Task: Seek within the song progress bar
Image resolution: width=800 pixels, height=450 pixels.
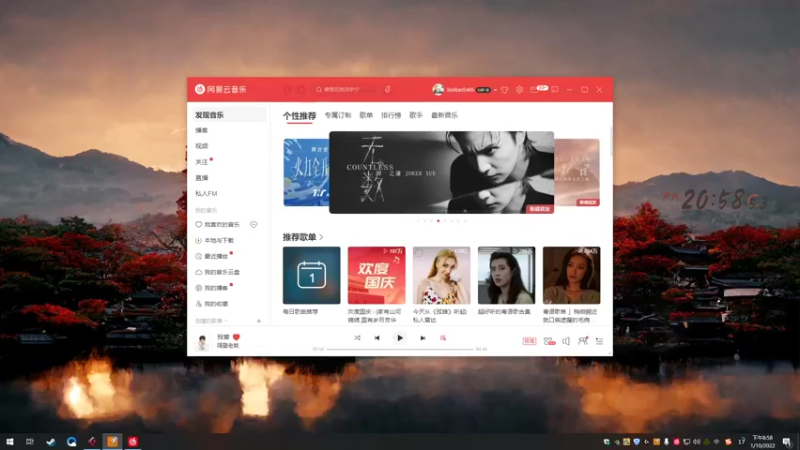Action: (x=400, y=349)
